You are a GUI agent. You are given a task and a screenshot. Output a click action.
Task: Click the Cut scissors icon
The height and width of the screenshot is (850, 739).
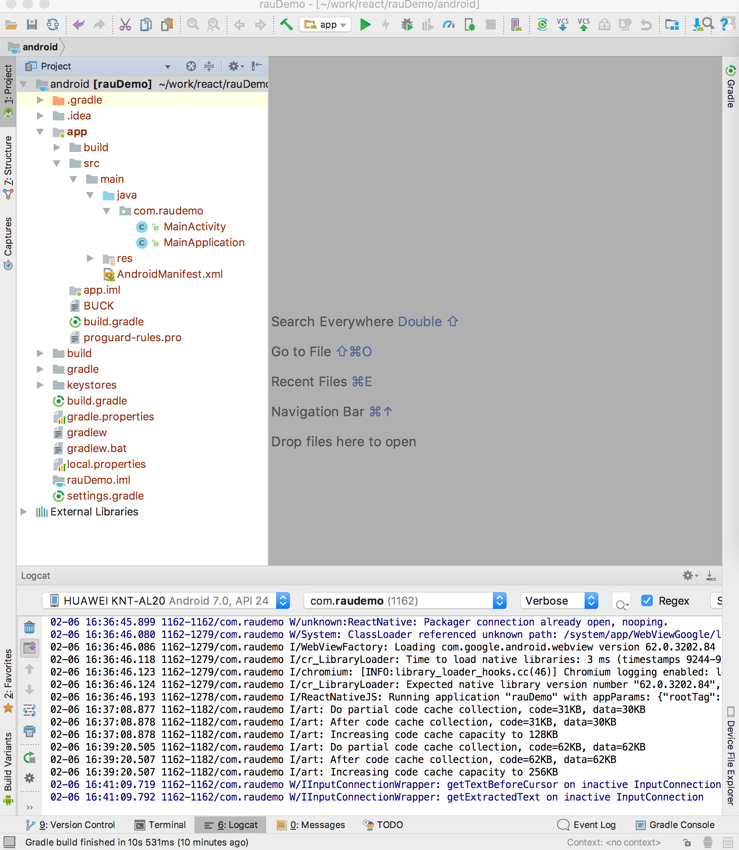pyautogui.click(x=125, y=25)
